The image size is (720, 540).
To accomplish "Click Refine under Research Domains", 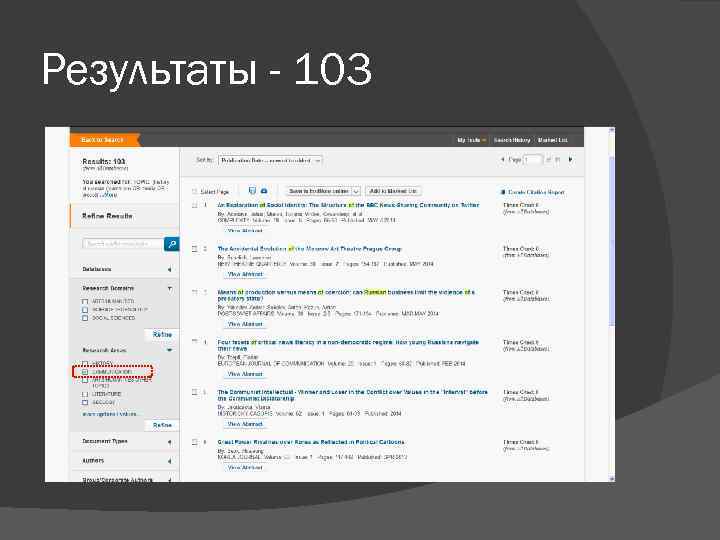I will (162, 335).
